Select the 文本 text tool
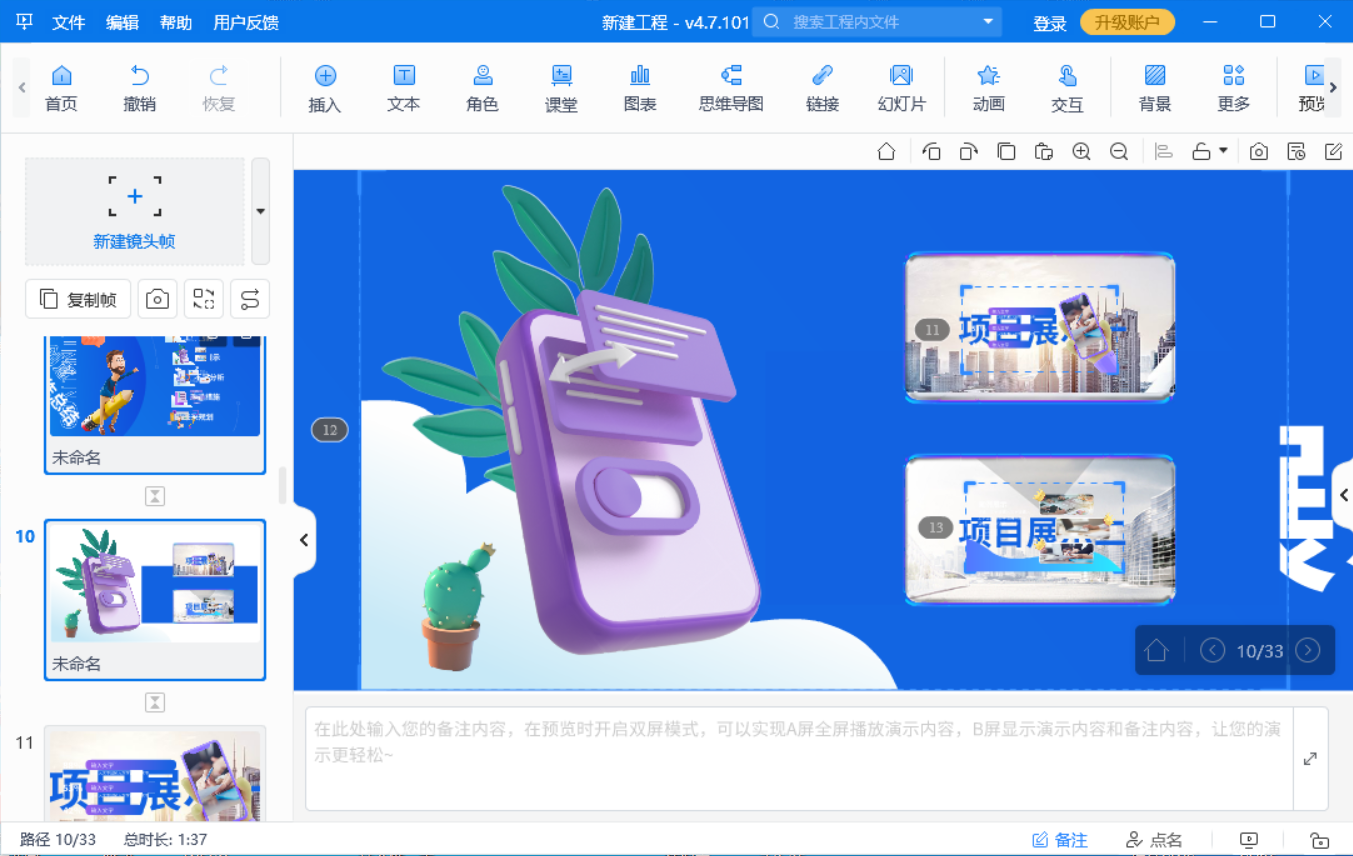The image size is (1353, 856). pyautogui.click(x=404, y=88)
